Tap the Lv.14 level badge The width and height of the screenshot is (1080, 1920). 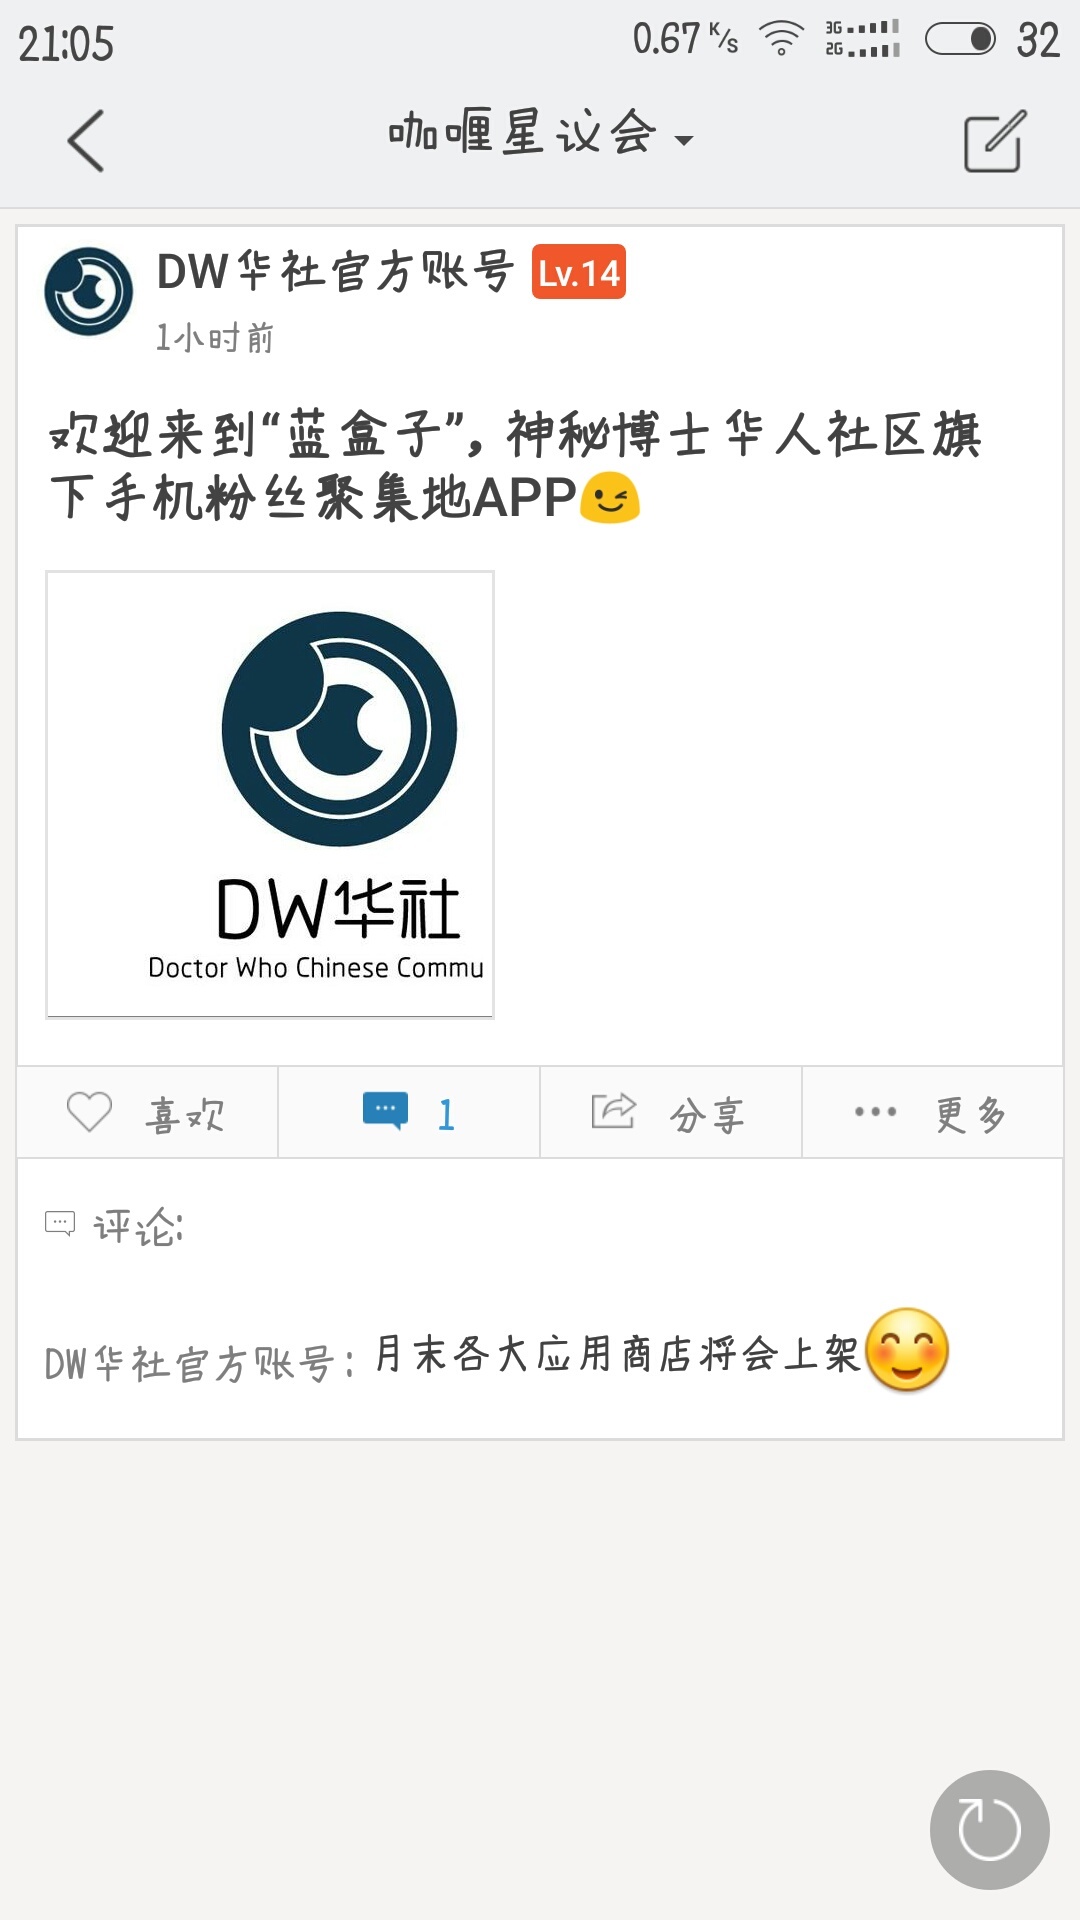(x=579, y=272)
